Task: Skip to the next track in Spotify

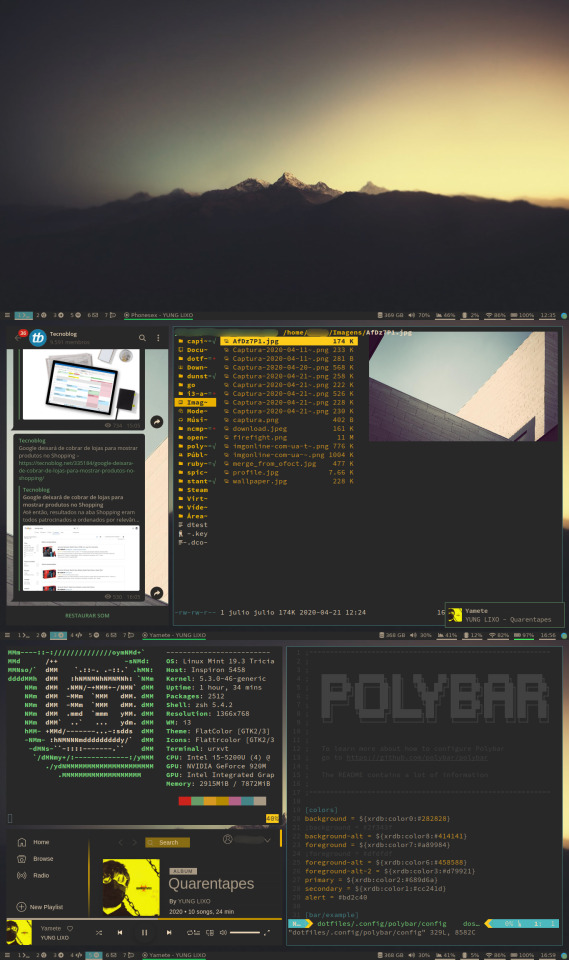Action: tap(169, 932)
